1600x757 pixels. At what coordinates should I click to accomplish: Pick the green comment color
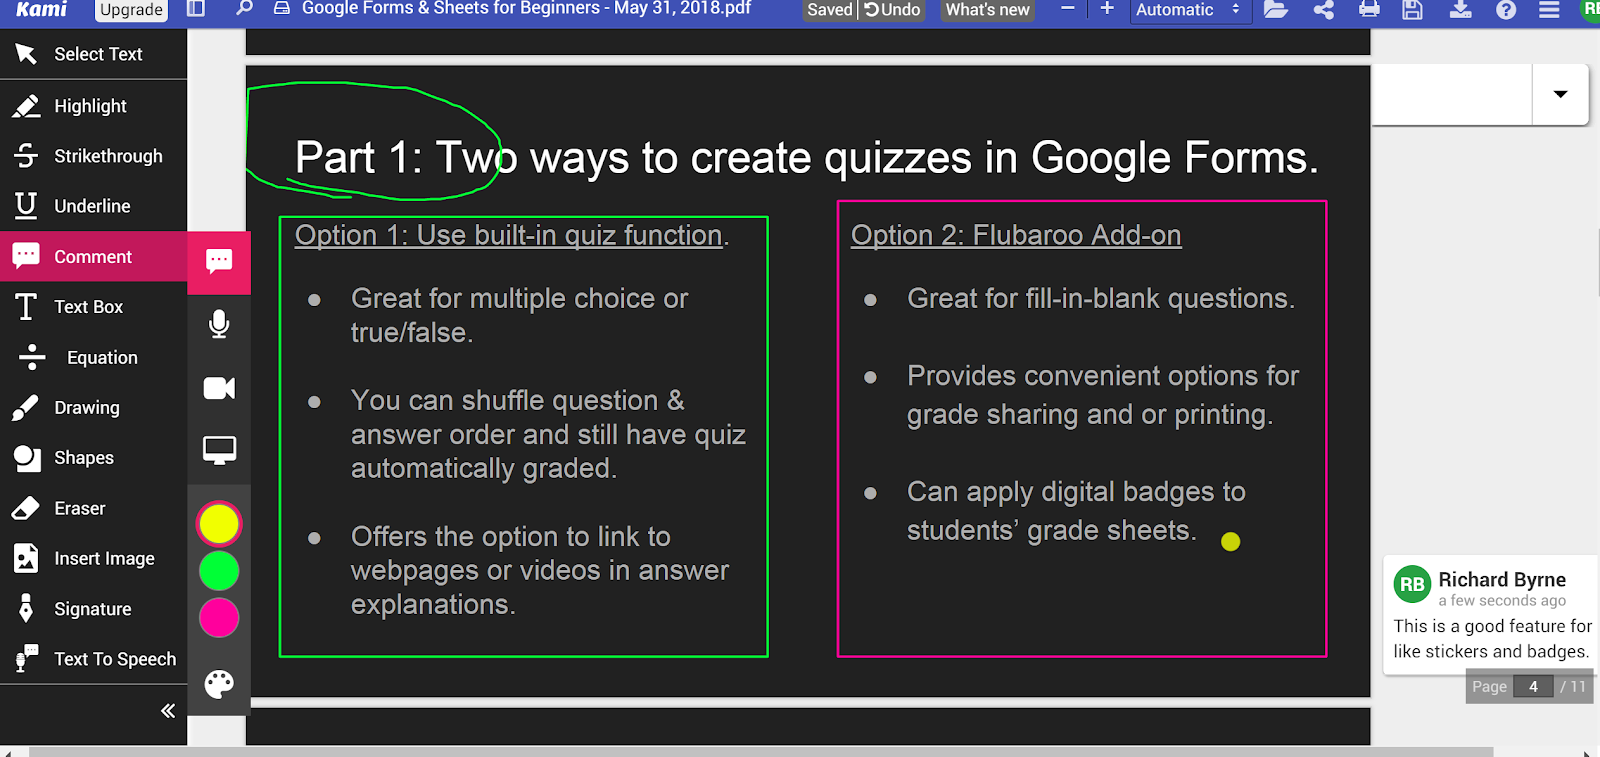click(219, 571)
